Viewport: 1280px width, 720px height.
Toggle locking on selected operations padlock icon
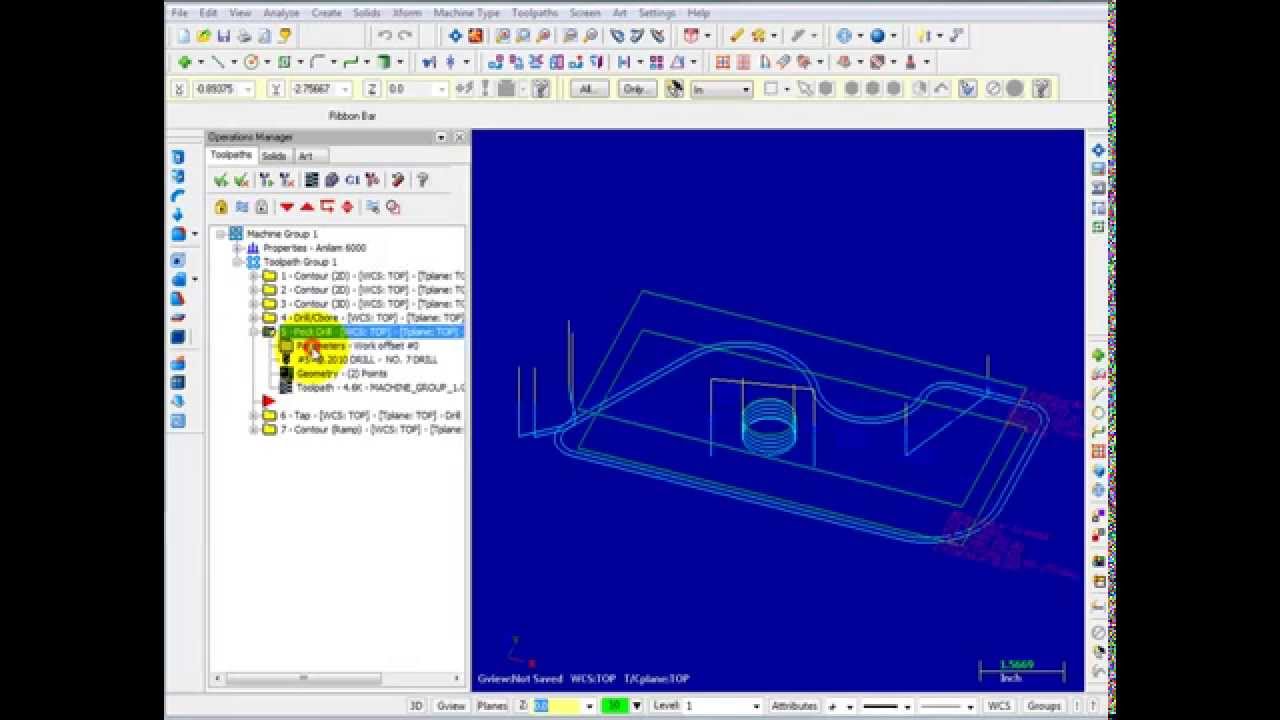pyautogui.click(x=221, y=207)
